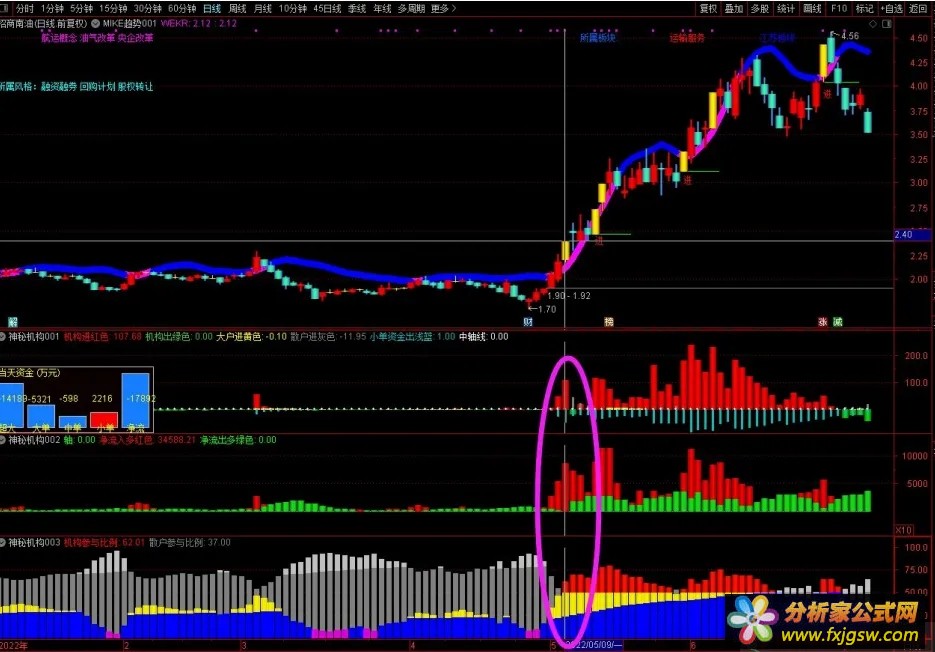Select the 30分钟 period tab
This screenshot has width=935, height=652.
click(148, 8)
